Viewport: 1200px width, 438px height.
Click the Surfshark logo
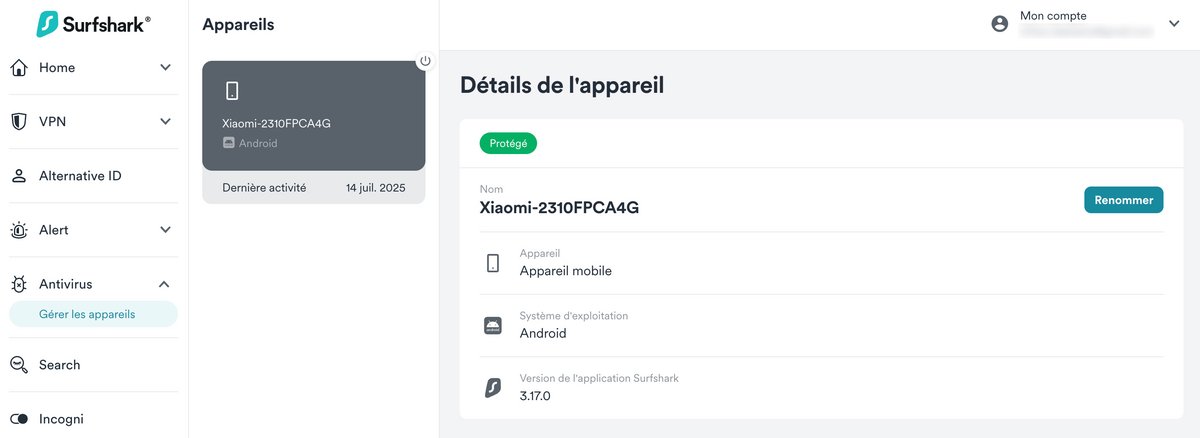(93, 24)
